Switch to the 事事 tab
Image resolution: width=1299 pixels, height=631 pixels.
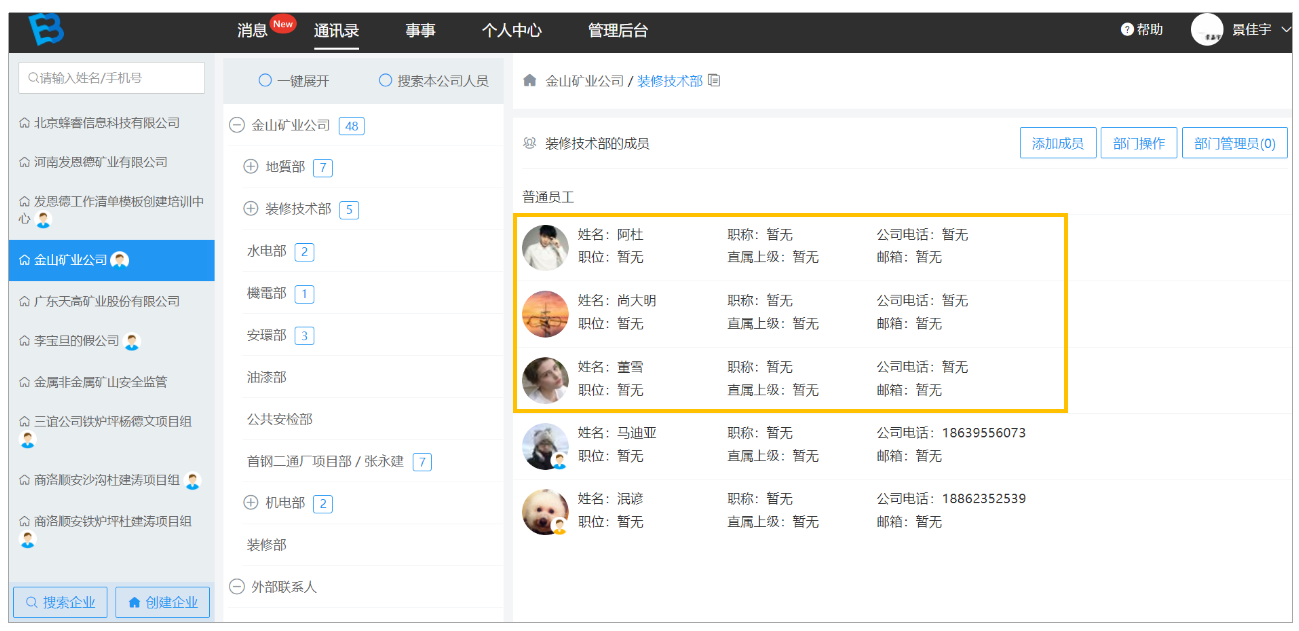click(420, 30)
